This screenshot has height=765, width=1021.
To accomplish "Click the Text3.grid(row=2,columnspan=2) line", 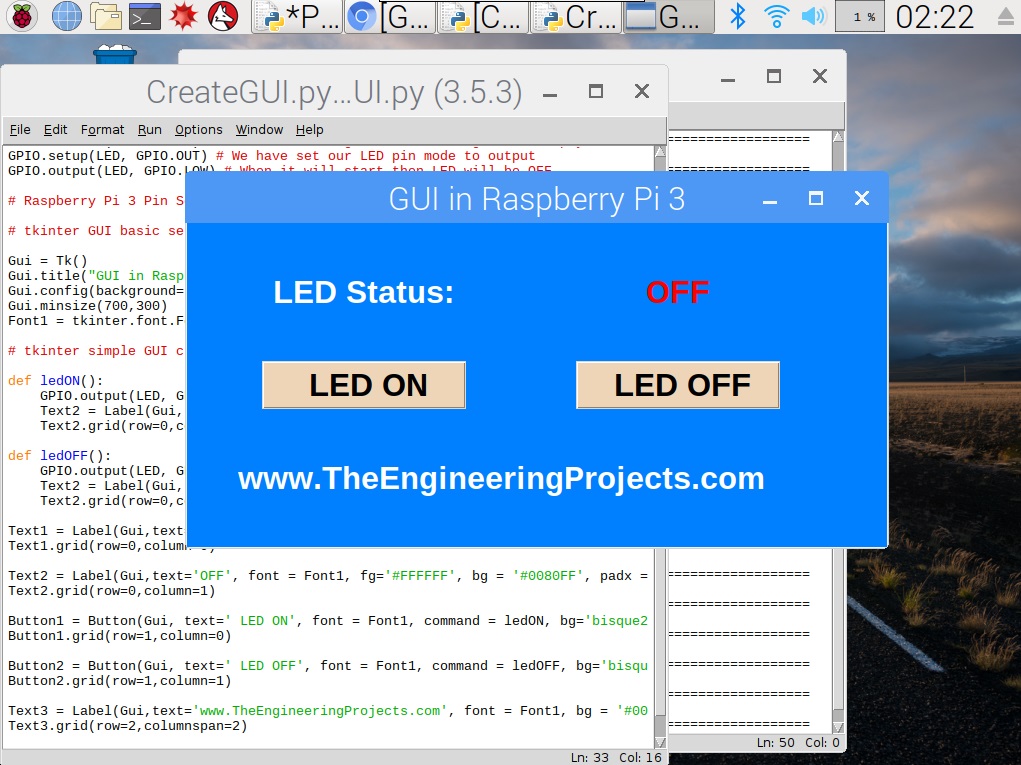I will point(128,725).
